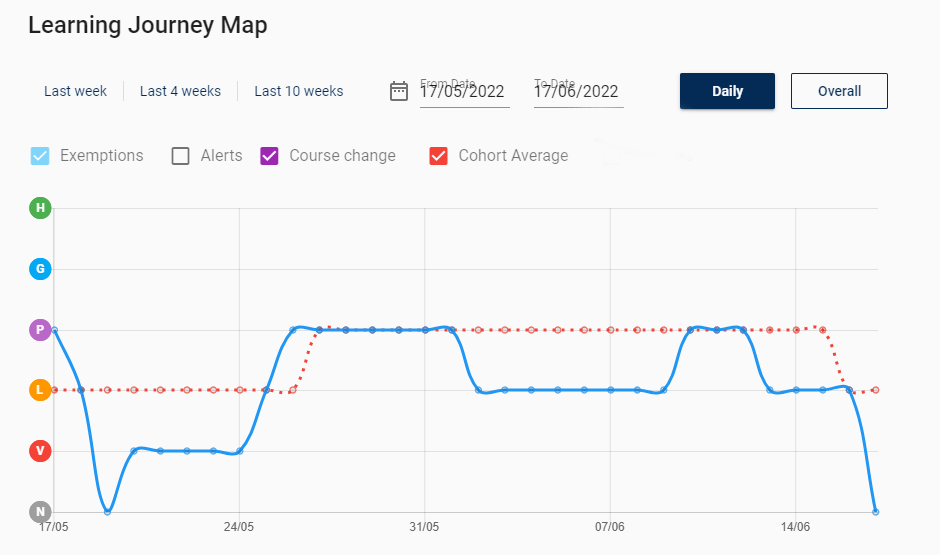This screenshot has width=940, height=555.
Task: Enable the Alerts checkbox
Action: pyautogui.click(x=181, y=156)
